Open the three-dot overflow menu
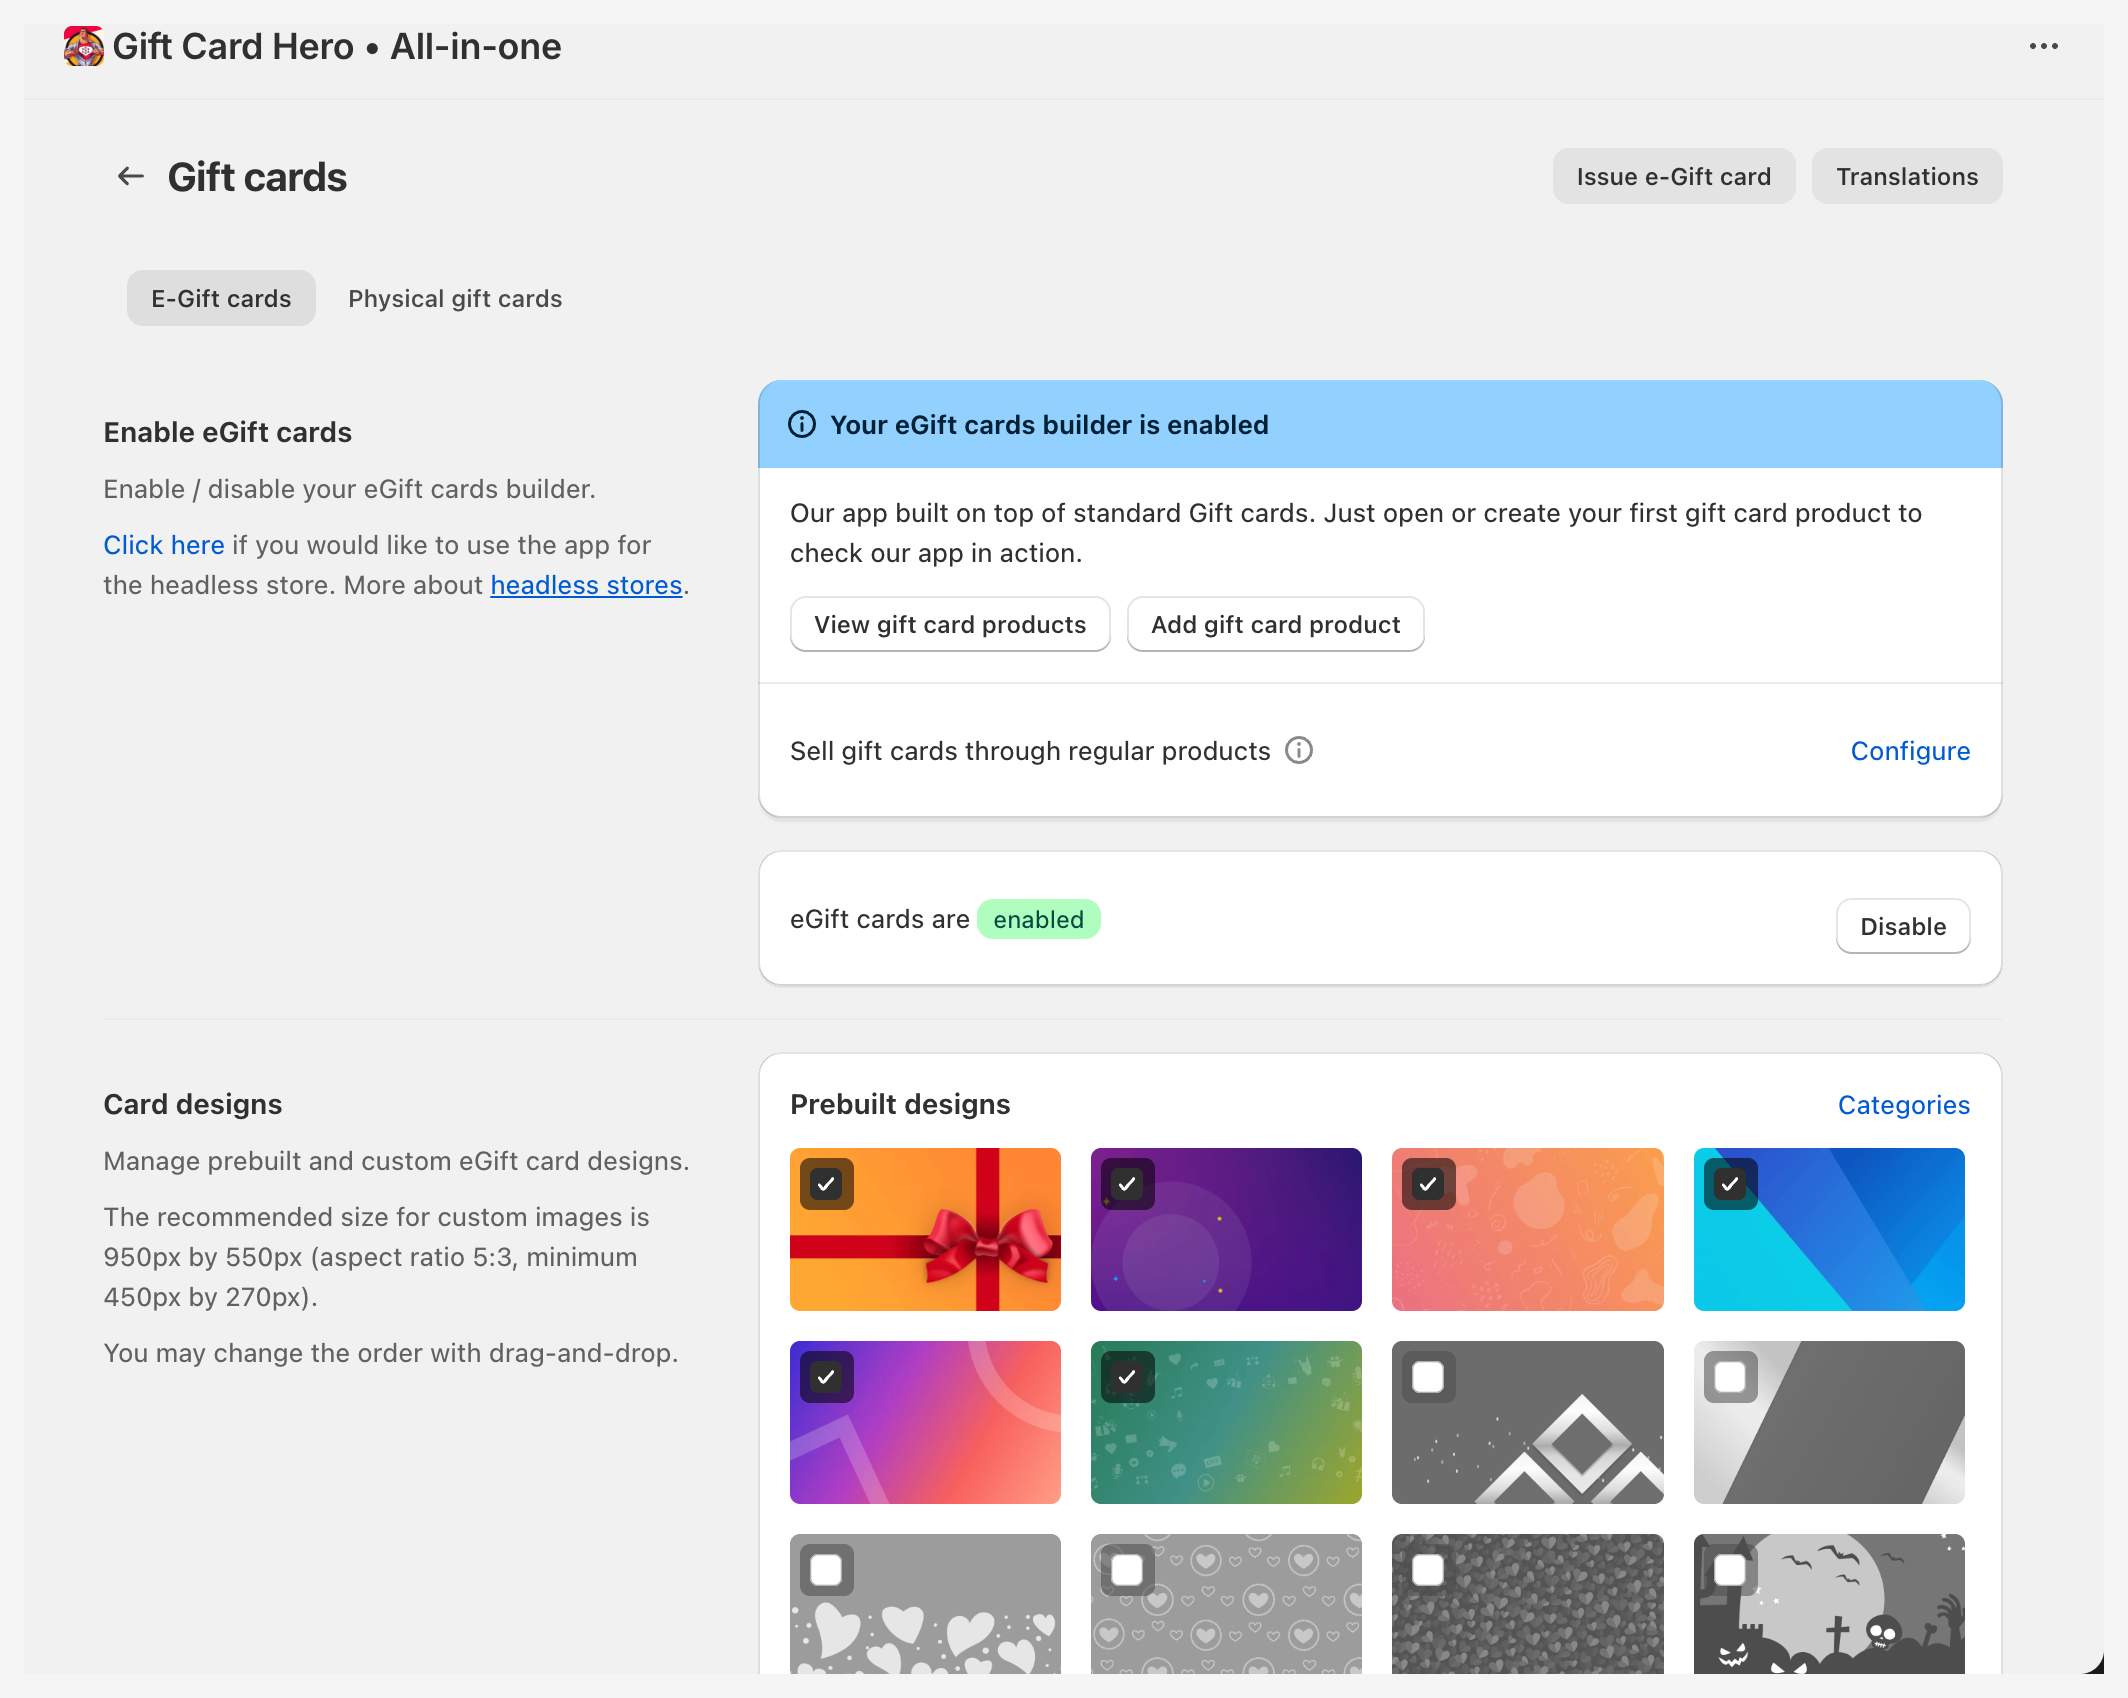The width and height of the screenshot is (2128, 1698). tap(2044, 46)
